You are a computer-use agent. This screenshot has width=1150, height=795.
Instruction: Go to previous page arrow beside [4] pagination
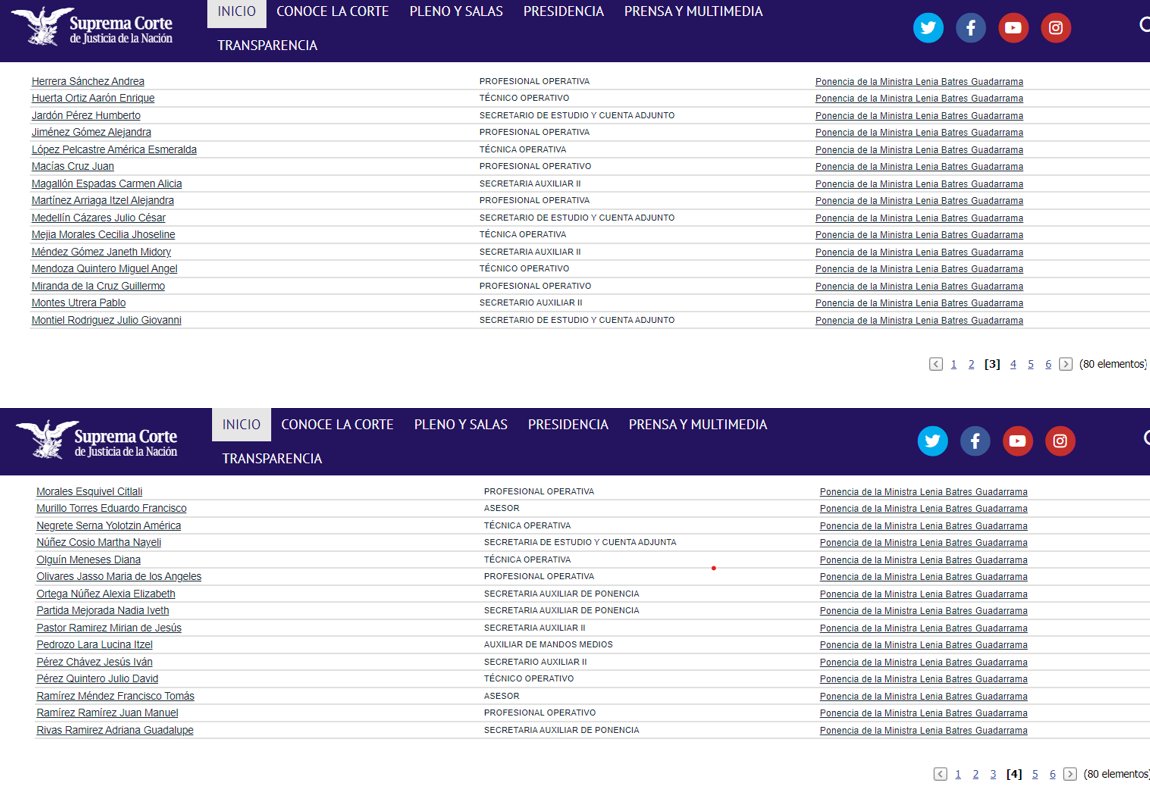(x=940, y=774)
